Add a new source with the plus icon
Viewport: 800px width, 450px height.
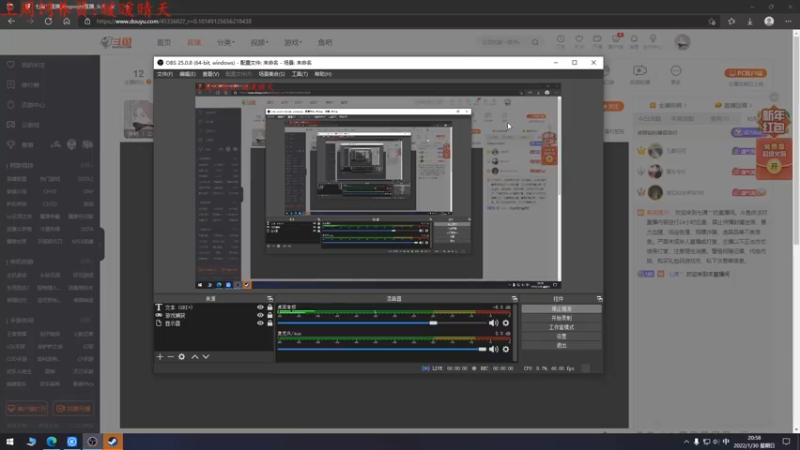click(160, 357)
